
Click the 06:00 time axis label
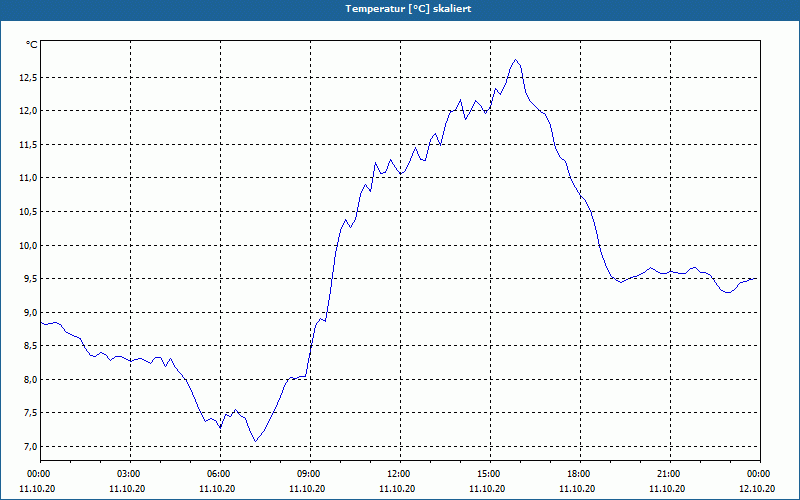[220, 474]
